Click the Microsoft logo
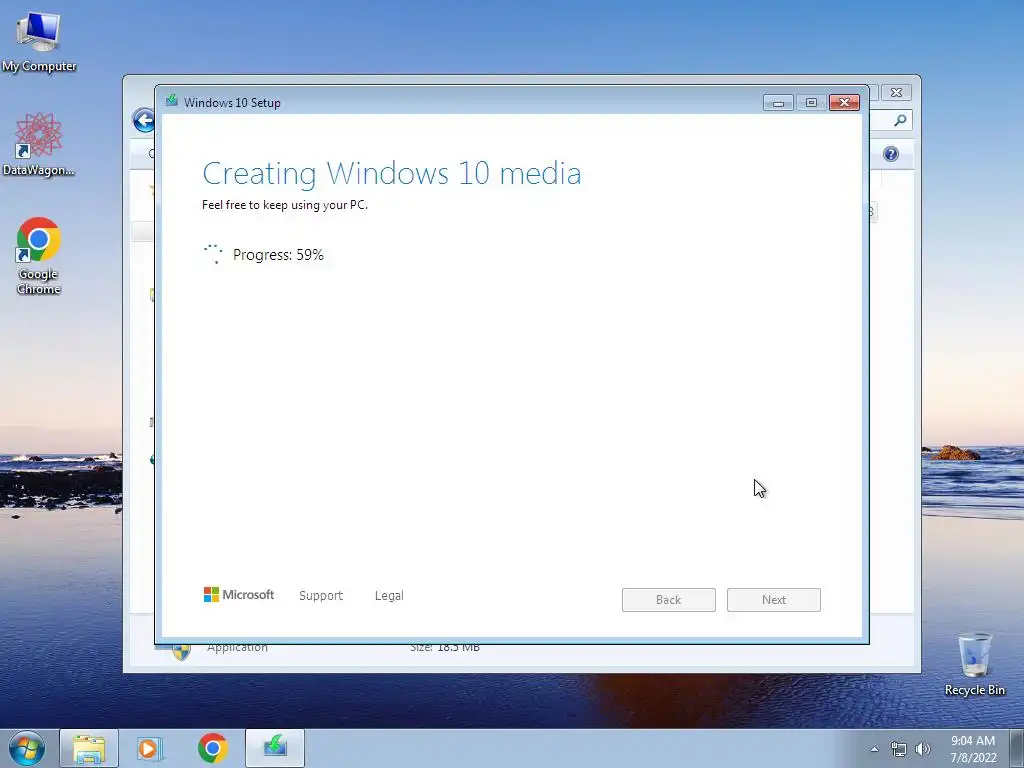1024x768 pixels. coord(239,594)
